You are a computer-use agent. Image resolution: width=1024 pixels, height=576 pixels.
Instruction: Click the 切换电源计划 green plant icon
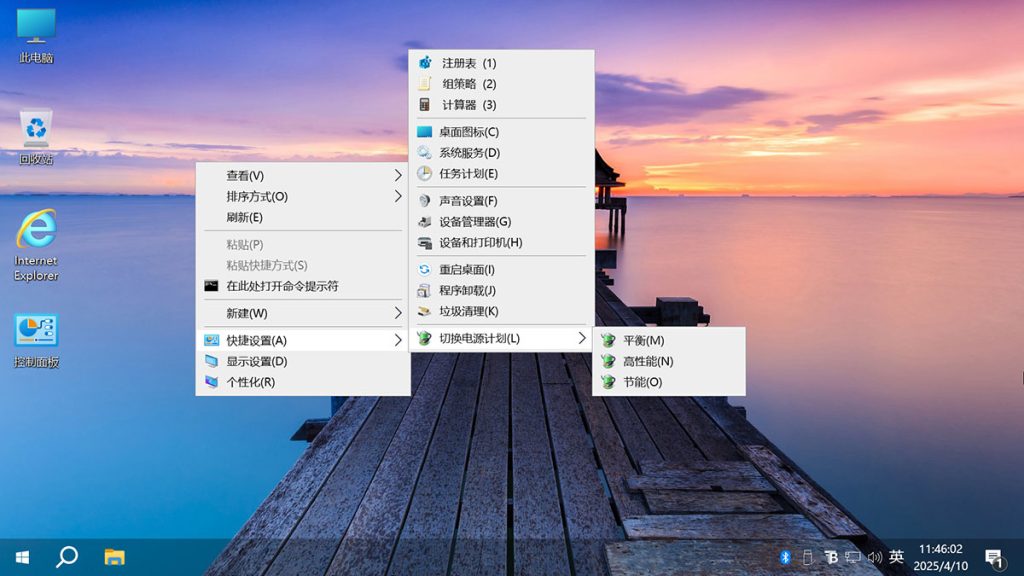[424, 338]
